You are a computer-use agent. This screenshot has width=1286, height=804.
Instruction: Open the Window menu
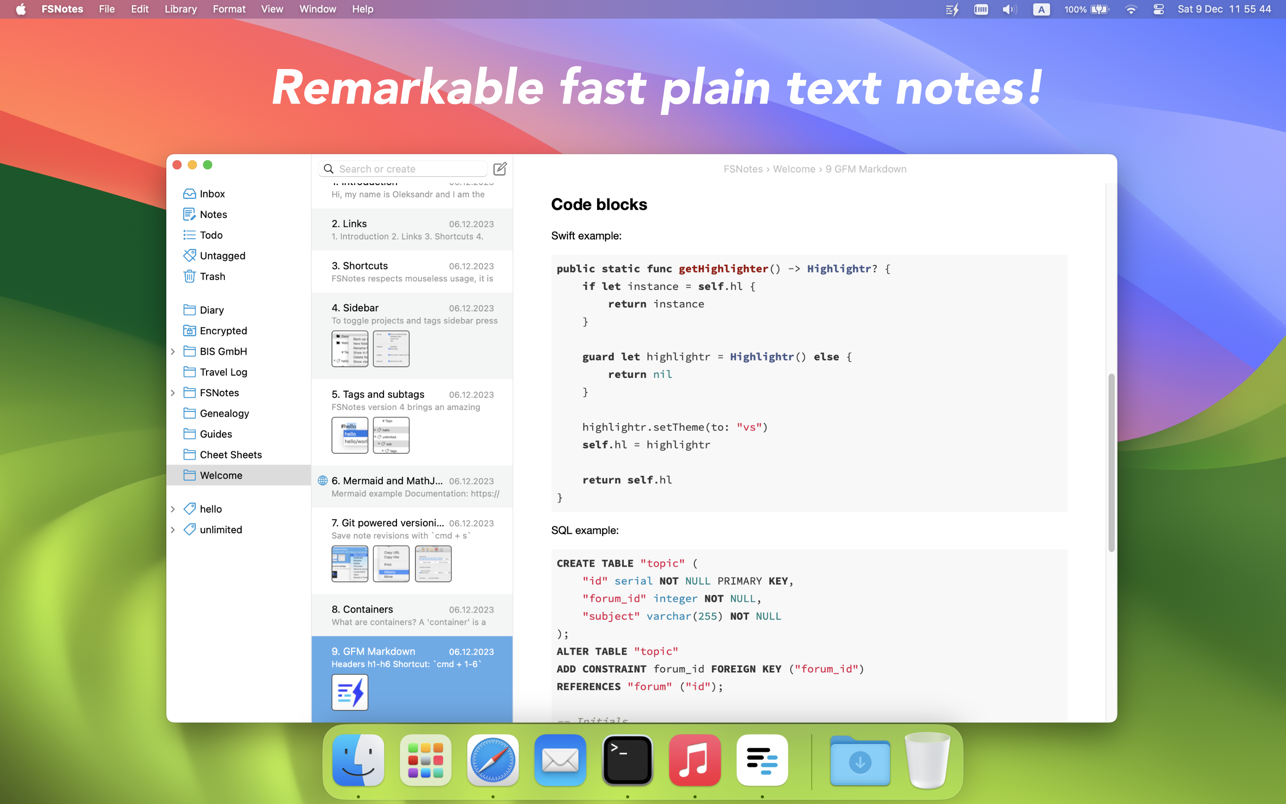[x=318, y=9]
